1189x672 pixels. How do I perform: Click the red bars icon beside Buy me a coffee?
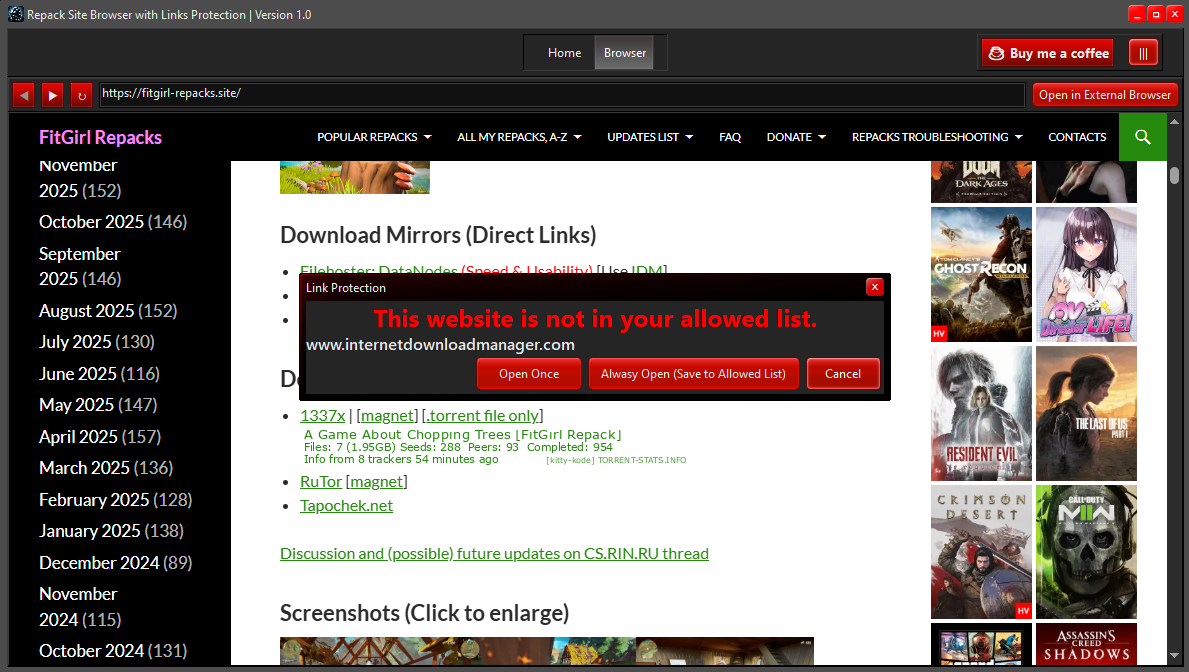tap(1144, 53)
